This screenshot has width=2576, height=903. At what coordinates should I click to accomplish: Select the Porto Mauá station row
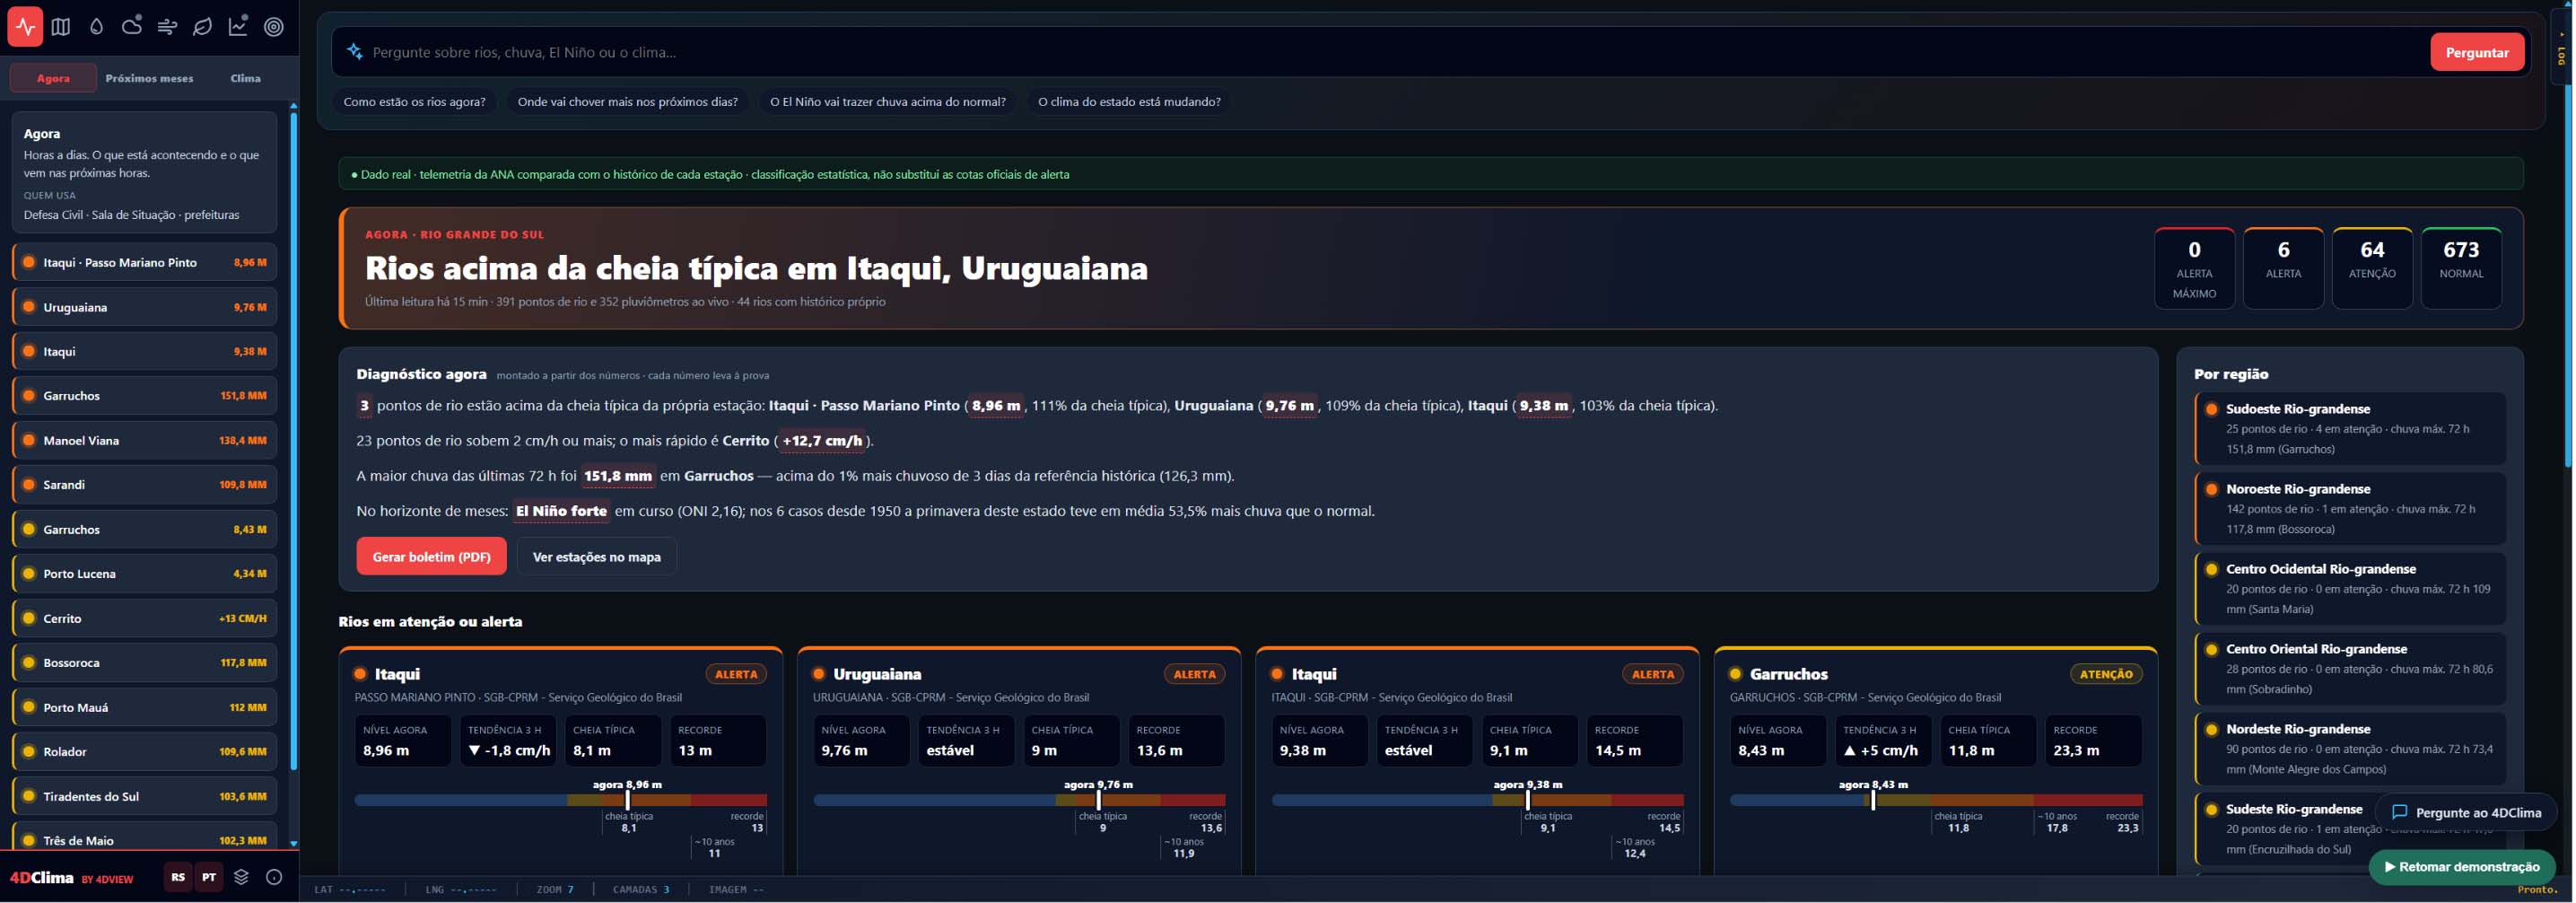[x=144, y=707]
